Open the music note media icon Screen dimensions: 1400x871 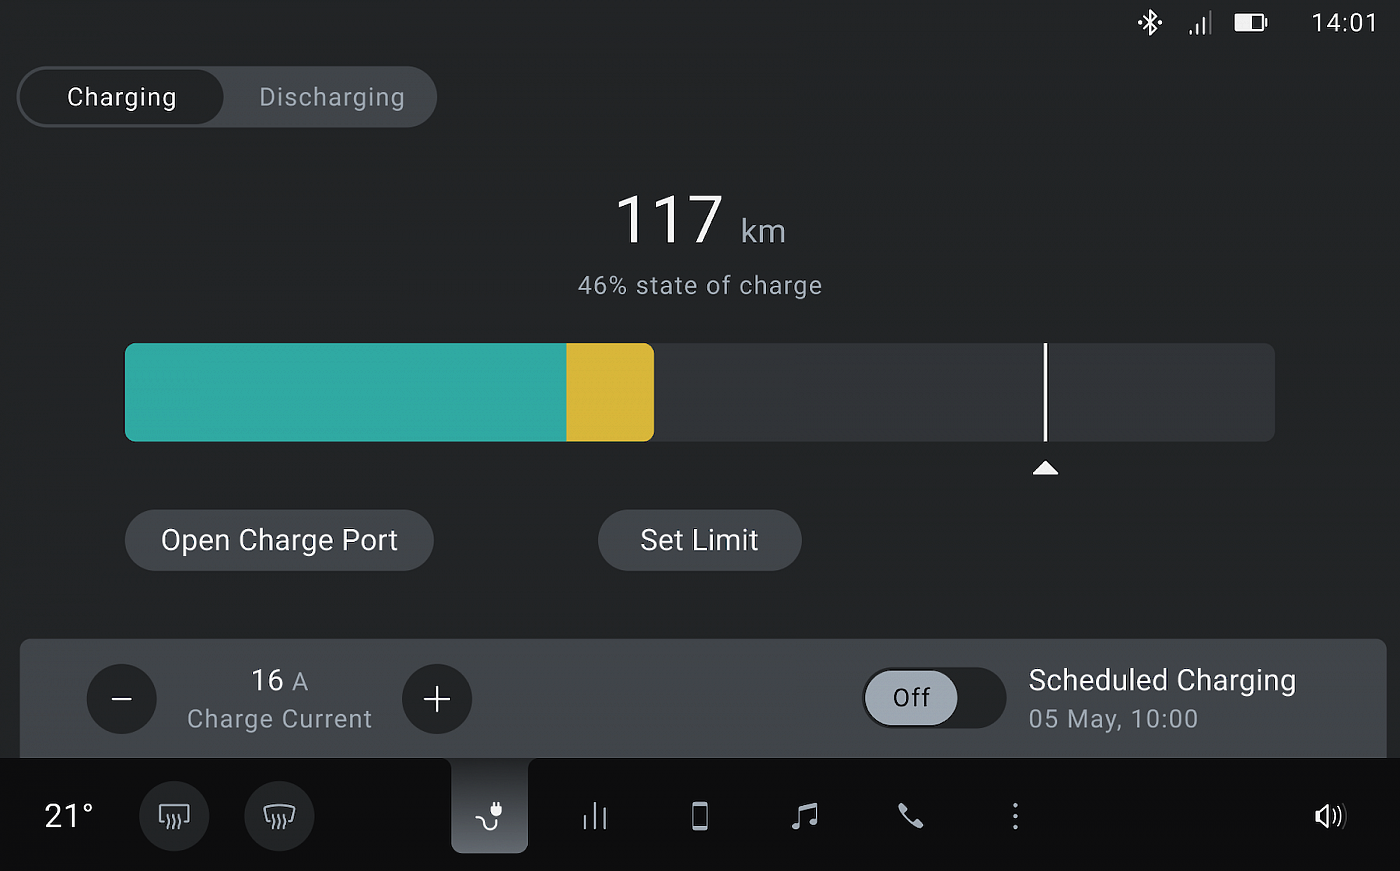tap(805, 816)
